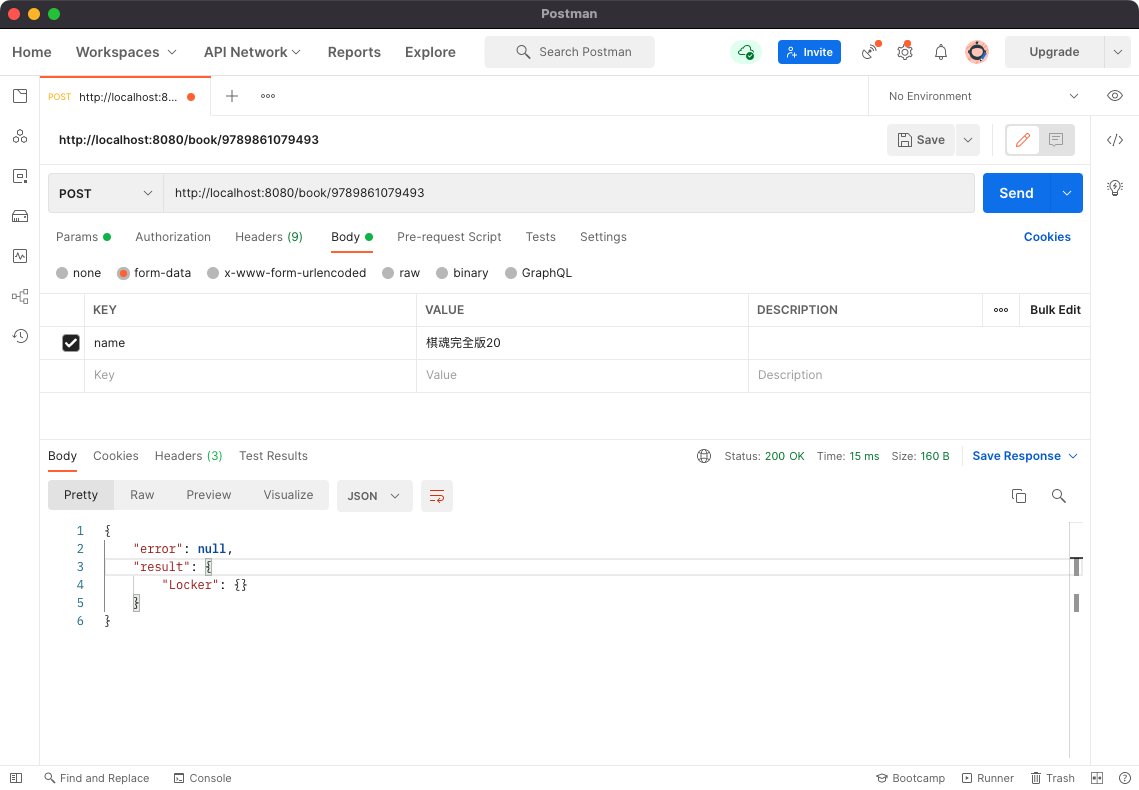The height and width of the screenshot is (790, 1139).
Task: Click the empty Key input cell
Action: 250,375
